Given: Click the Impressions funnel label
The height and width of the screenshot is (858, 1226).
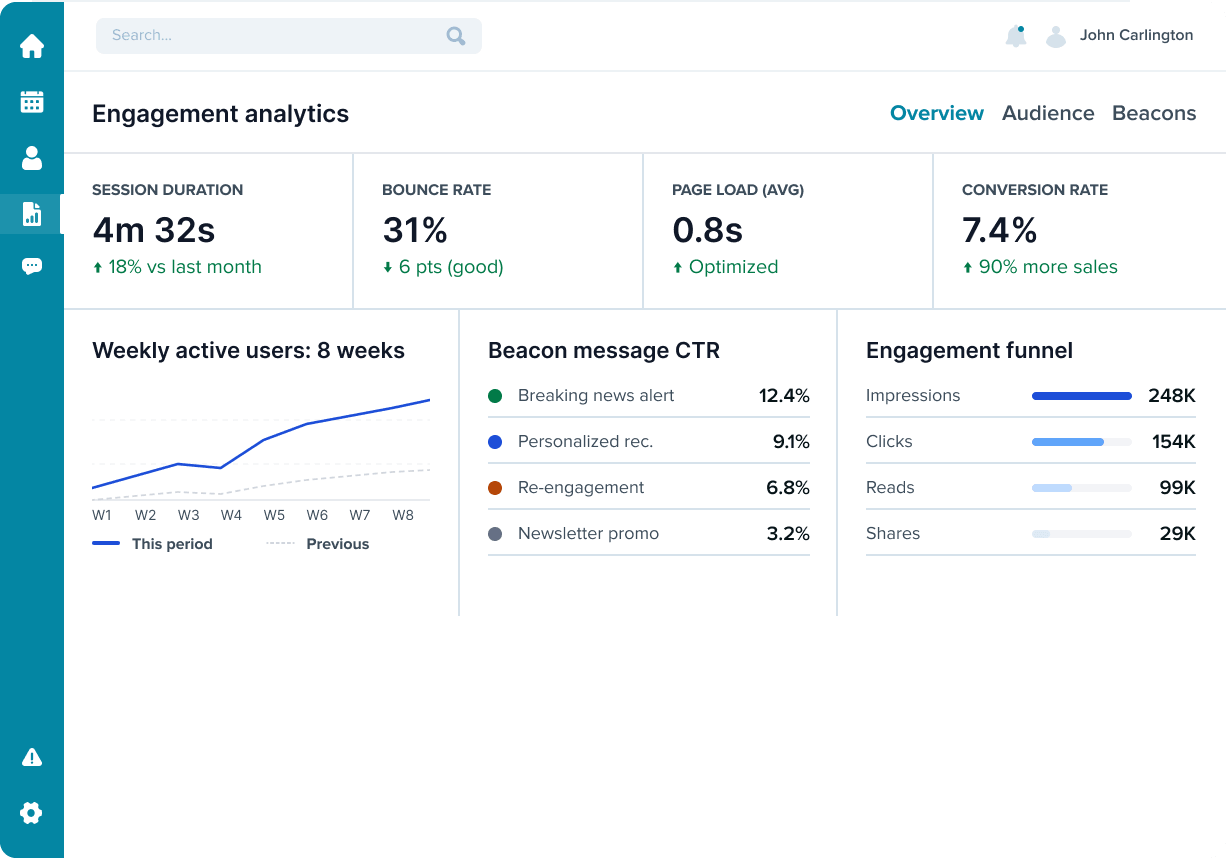Looking at the screenshot, I should (x=913, y=396).
